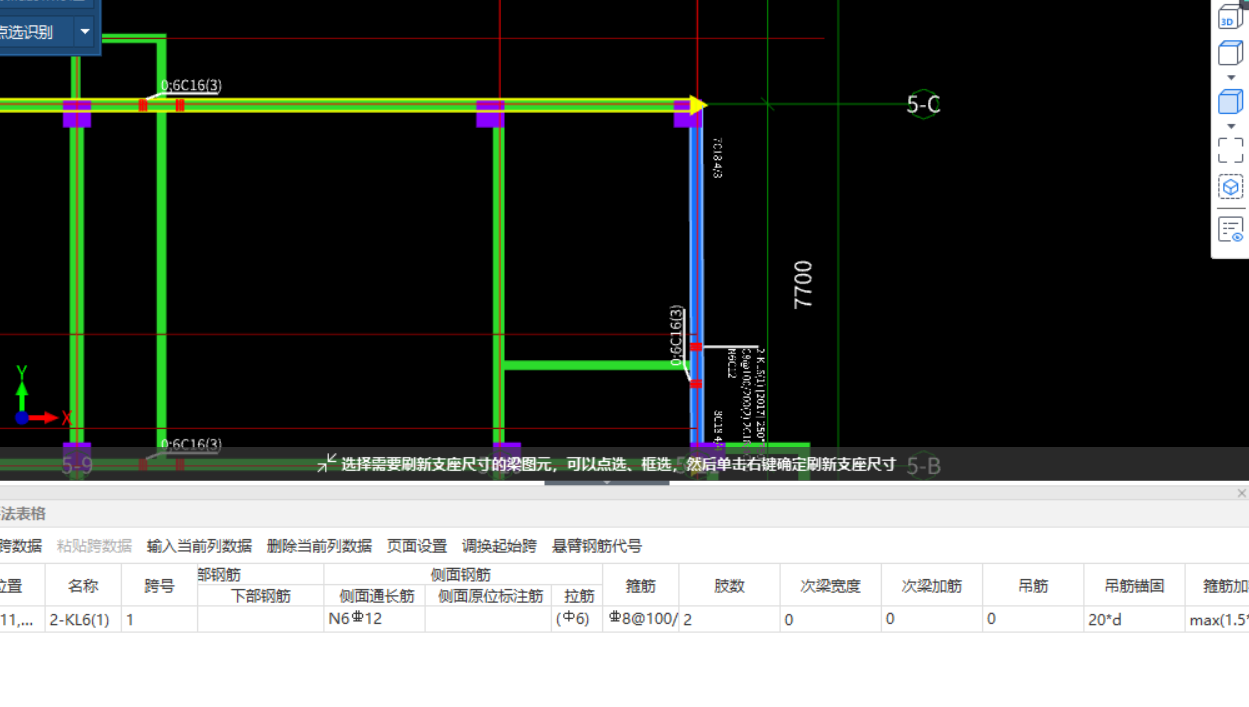Open the display settings list-with-eye icon
Viewport: 1249px width, 707px height.
tap(1231, 229)
